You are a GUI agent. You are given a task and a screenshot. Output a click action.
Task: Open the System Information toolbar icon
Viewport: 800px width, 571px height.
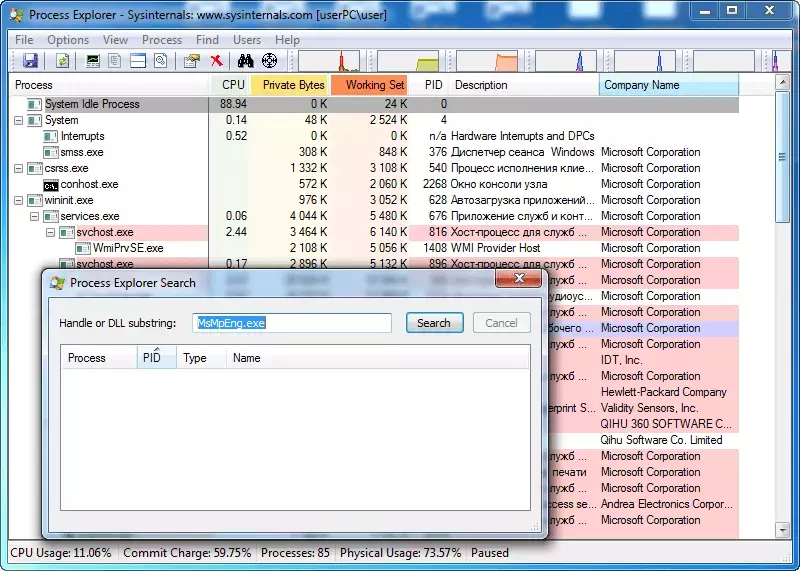(x=93, y=61)
